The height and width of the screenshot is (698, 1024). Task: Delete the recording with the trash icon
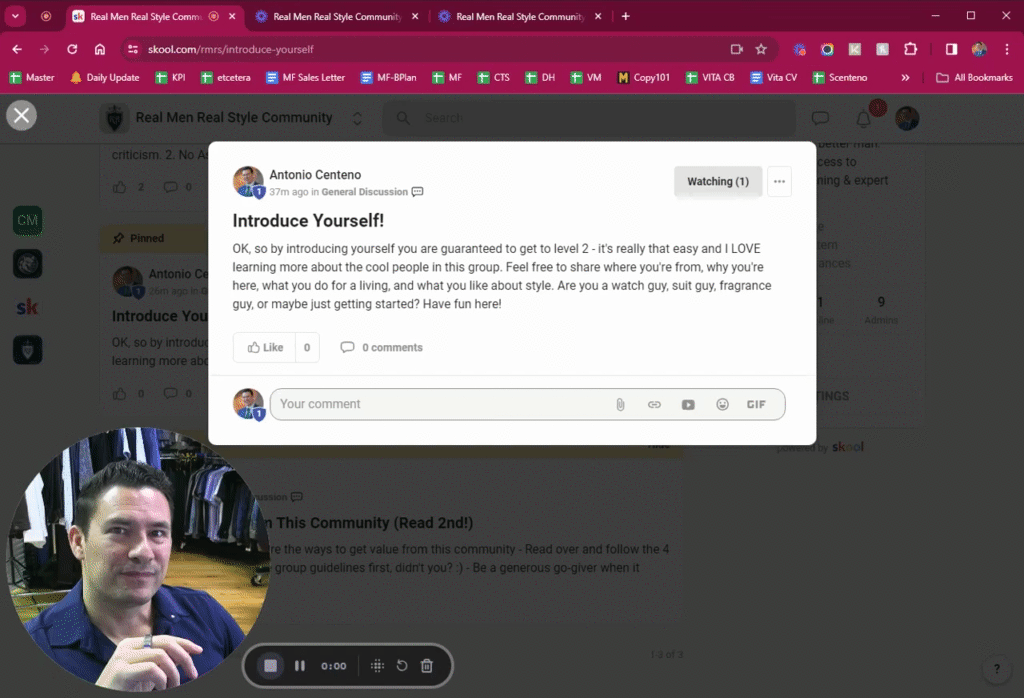click(426, 666)
